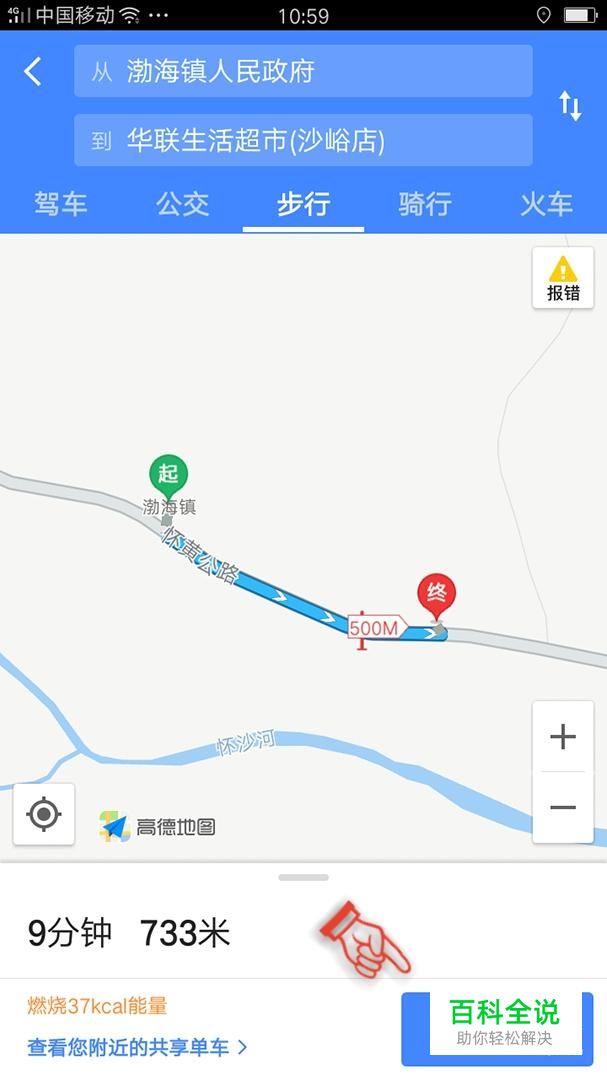
Task: Expand route details via panel handle
Action: [x=303, y=878]
